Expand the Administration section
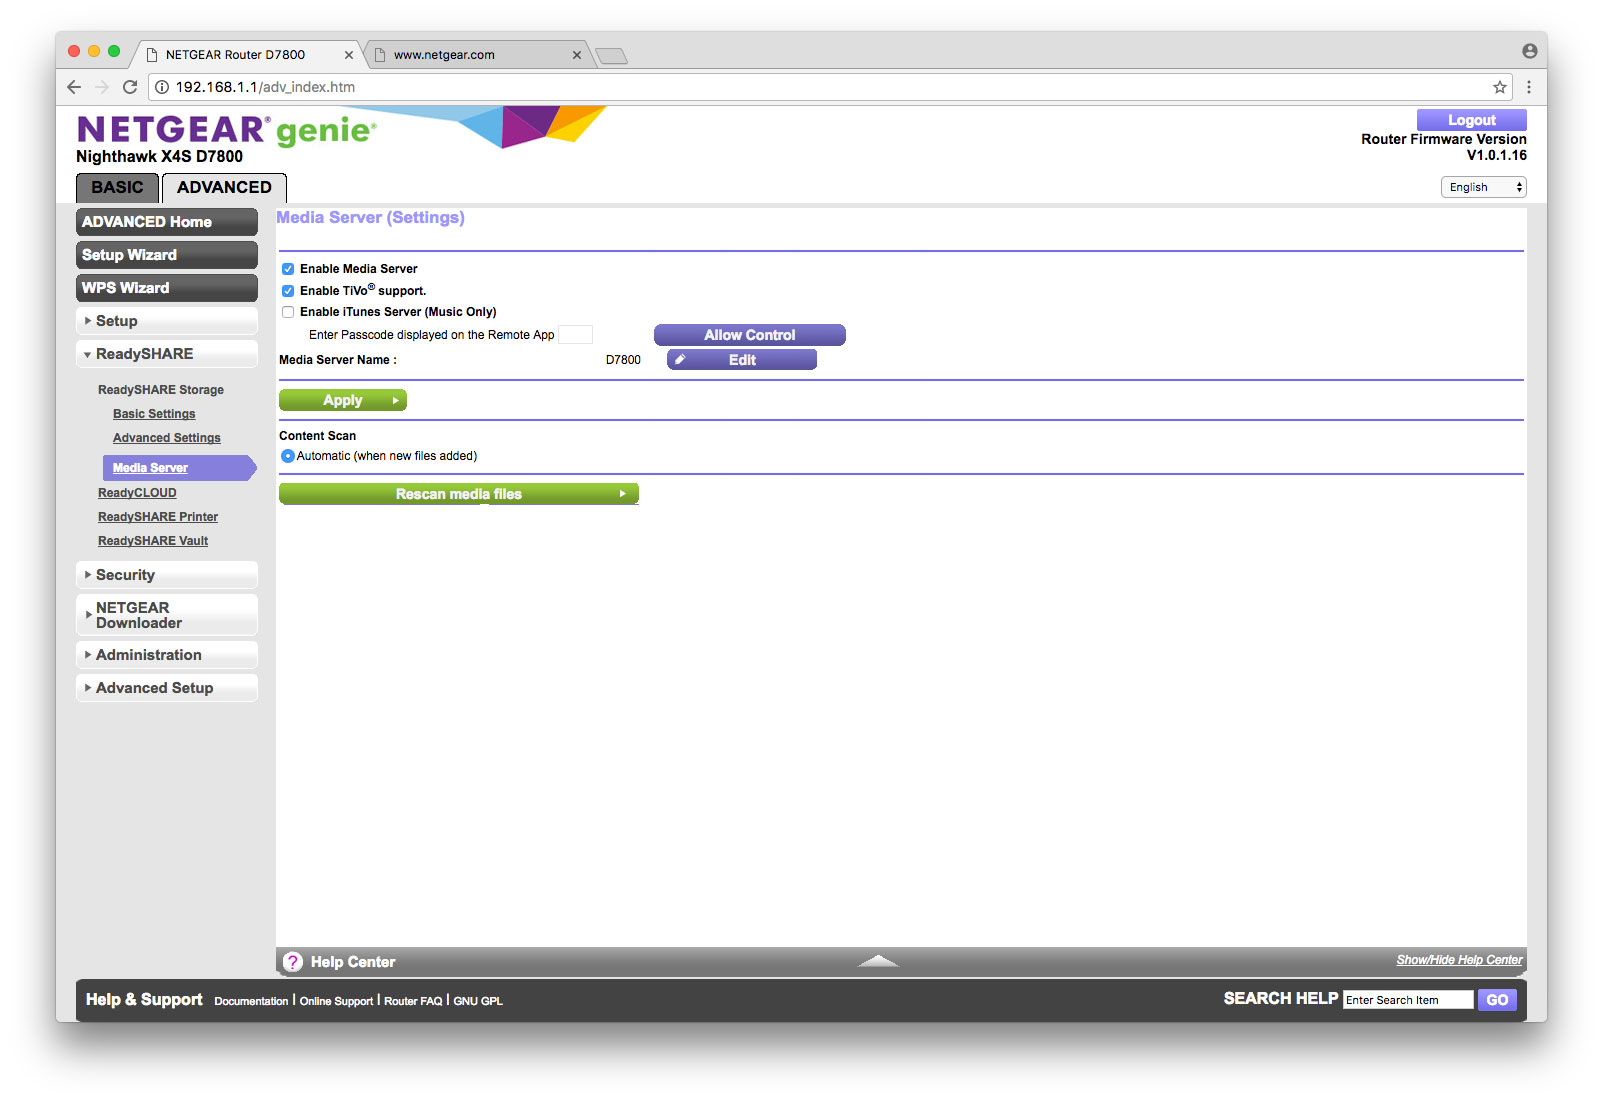Viewport: 1603px width, 1102px height. click(166, 655)
